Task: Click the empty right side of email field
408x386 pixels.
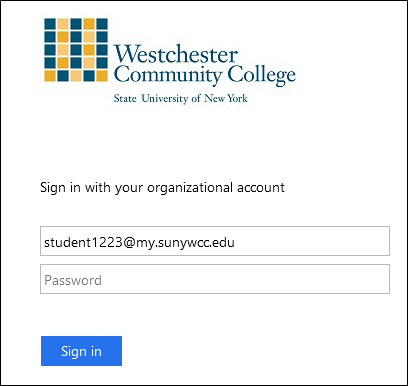Action: pos(312,241)
